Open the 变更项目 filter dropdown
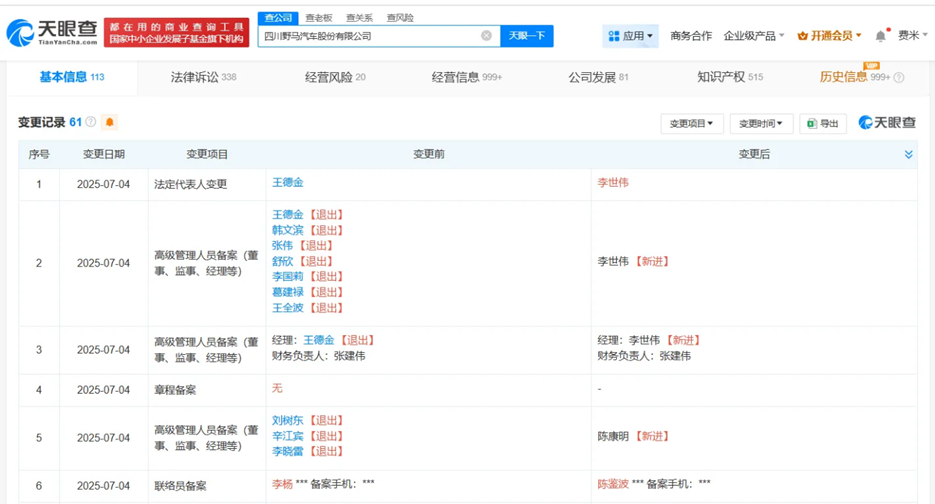 click(x=691, y=123)
